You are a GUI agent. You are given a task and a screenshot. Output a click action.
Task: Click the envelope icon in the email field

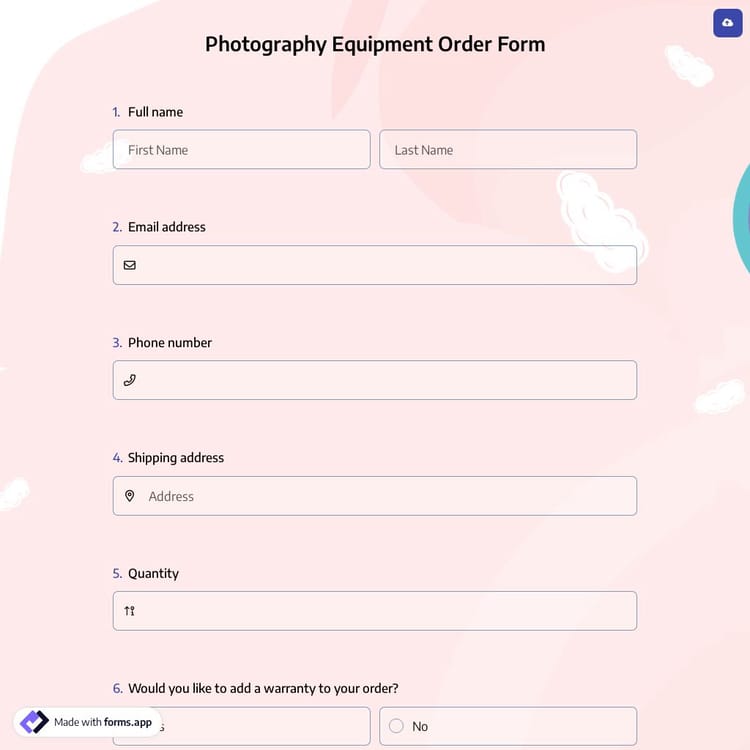click(130, 265)
